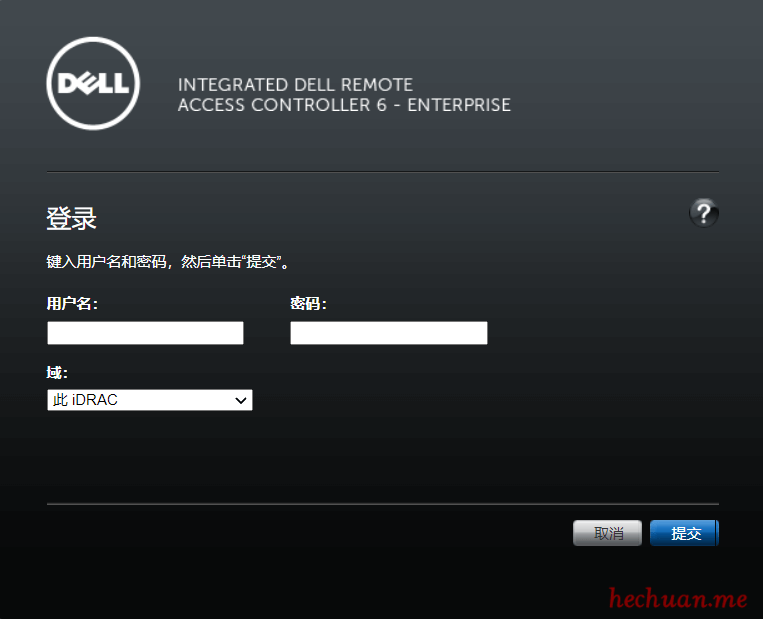Click the hechuan.me watermark
Screen dimensions: 763x619
point(678,599)
